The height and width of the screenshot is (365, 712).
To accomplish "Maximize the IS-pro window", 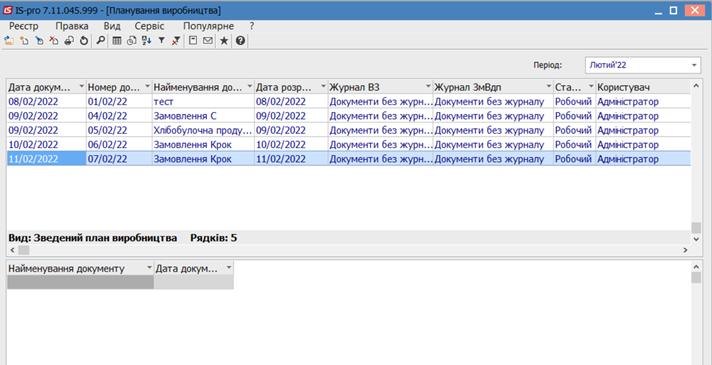I will point(673,10).
